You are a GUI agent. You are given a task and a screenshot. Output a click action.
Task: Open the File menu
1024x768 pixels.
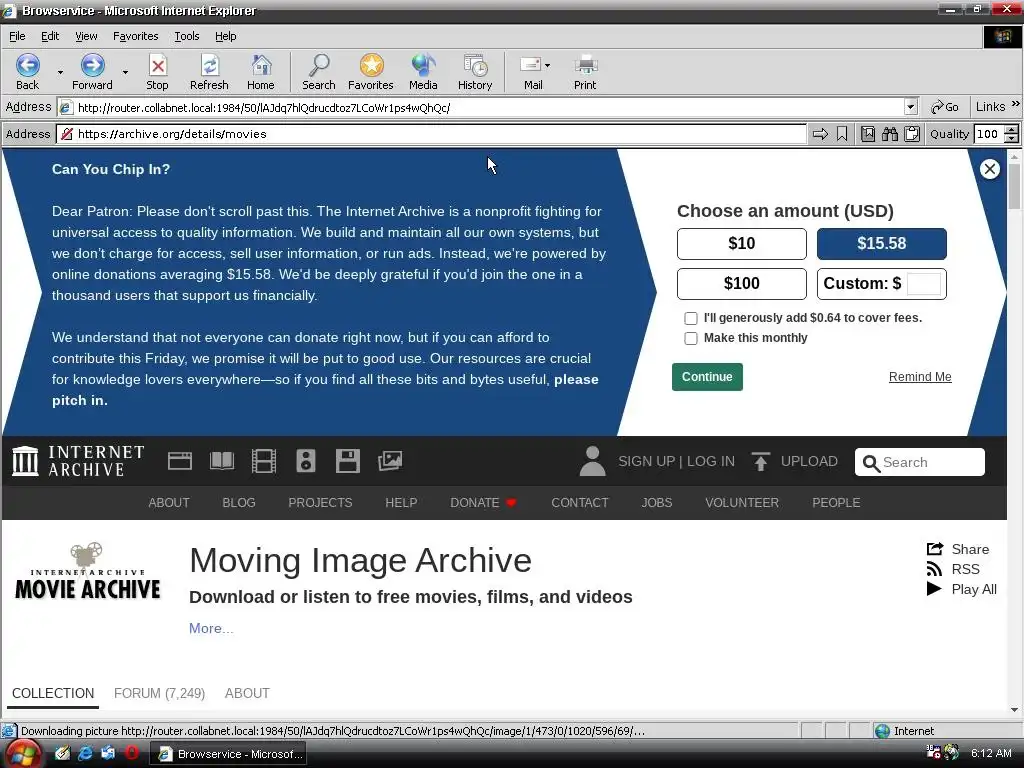[17, 37]
